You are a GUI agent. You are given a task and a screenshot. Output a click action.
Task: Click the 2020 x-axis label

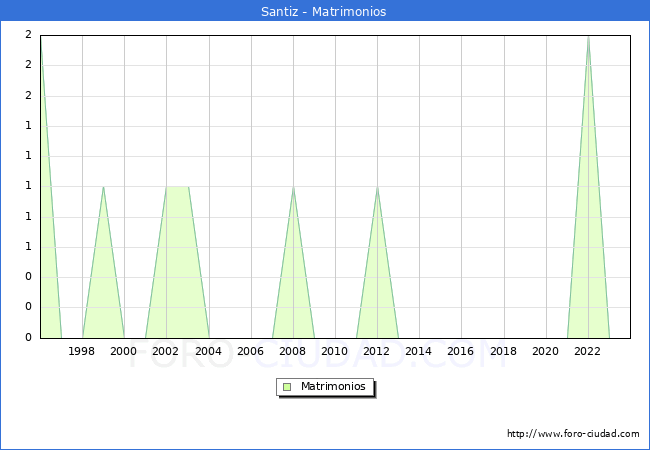click(x=546, y=351)
